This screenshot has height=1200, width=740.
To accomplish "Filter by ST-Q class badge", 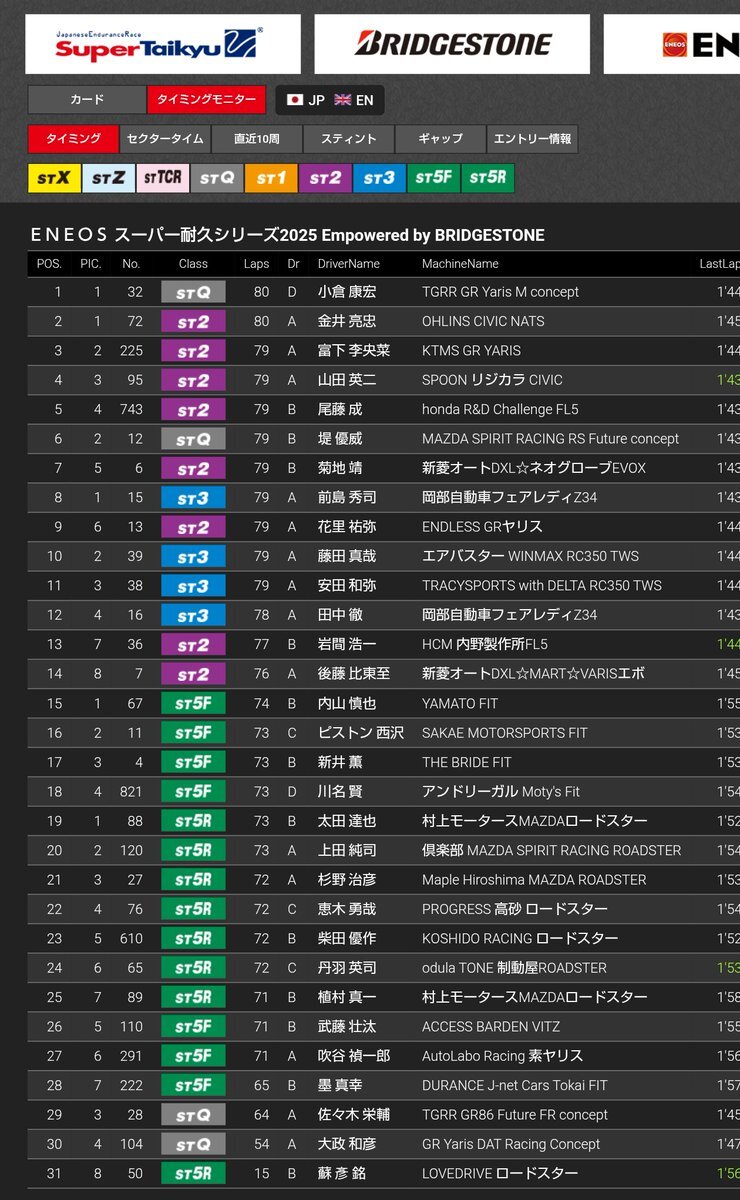I will coord(216,178).
